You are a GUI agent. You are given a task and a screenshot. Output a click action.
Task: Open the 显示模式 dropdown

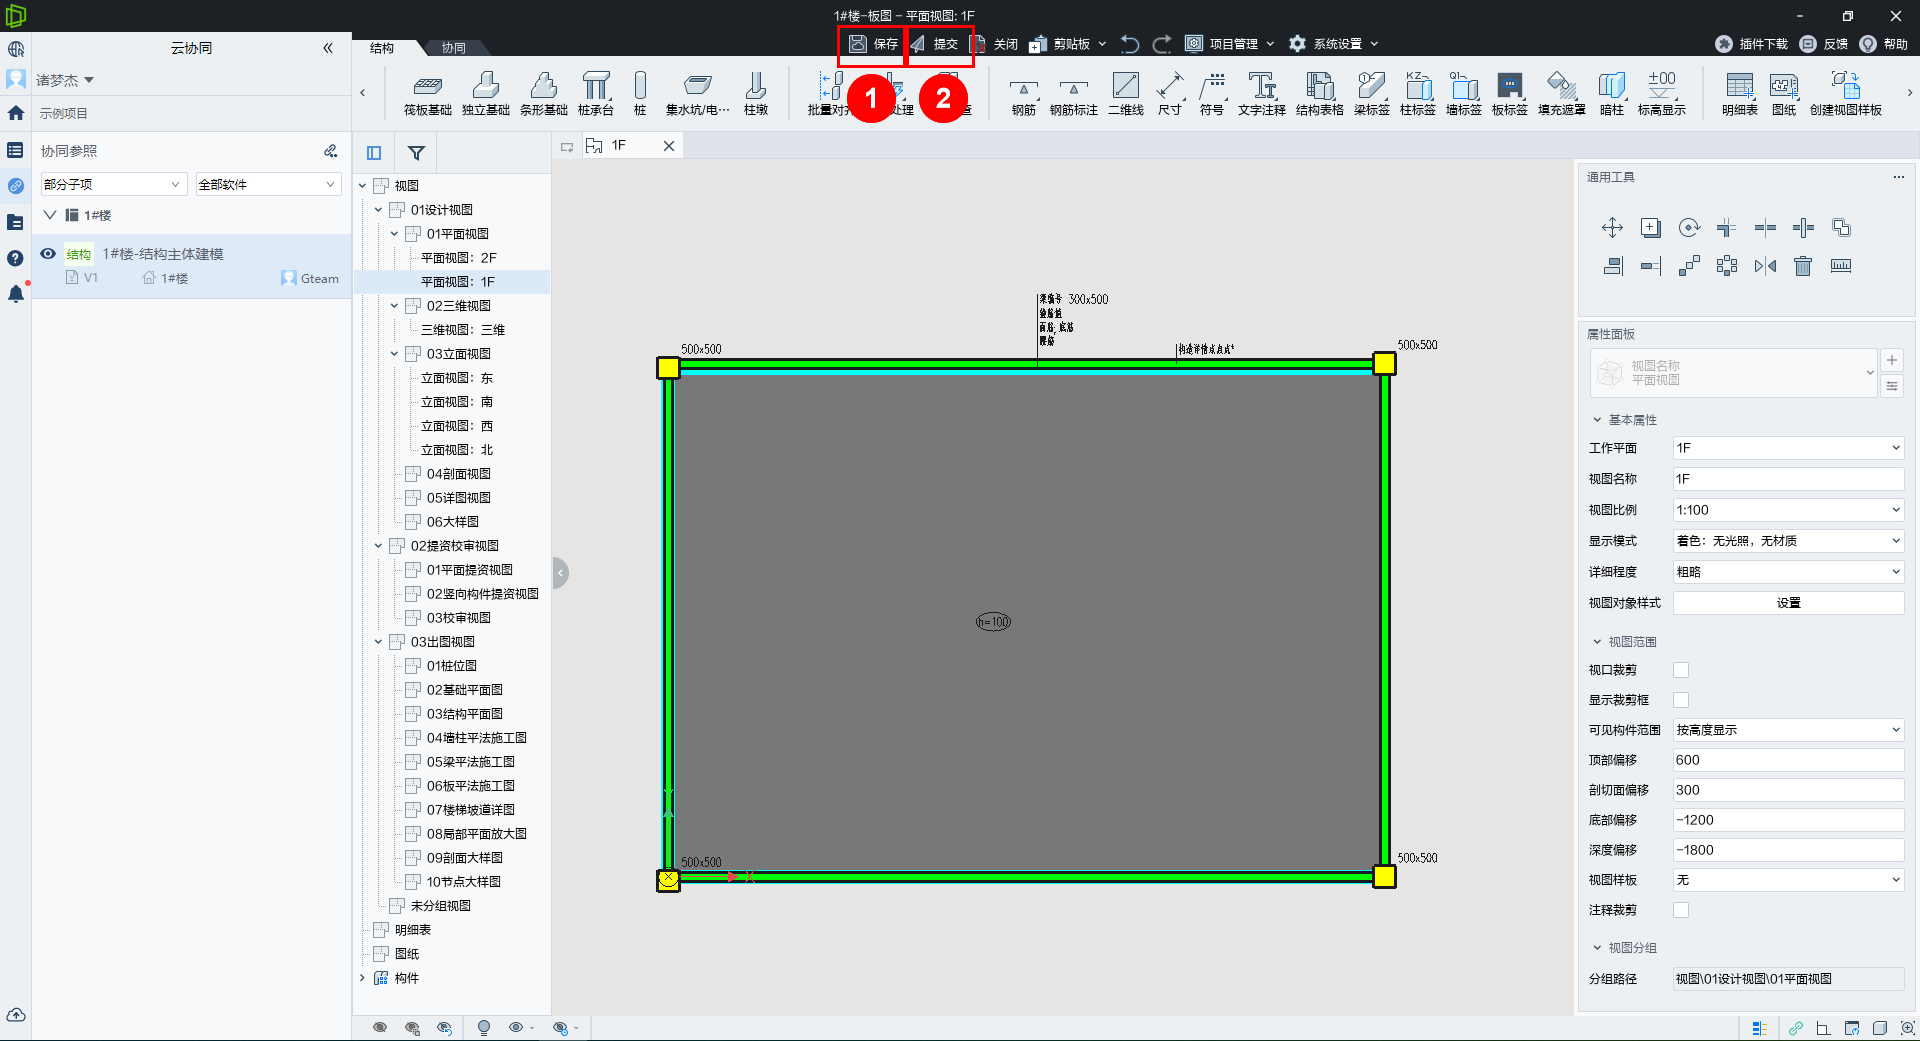(x=1788, y=541)
